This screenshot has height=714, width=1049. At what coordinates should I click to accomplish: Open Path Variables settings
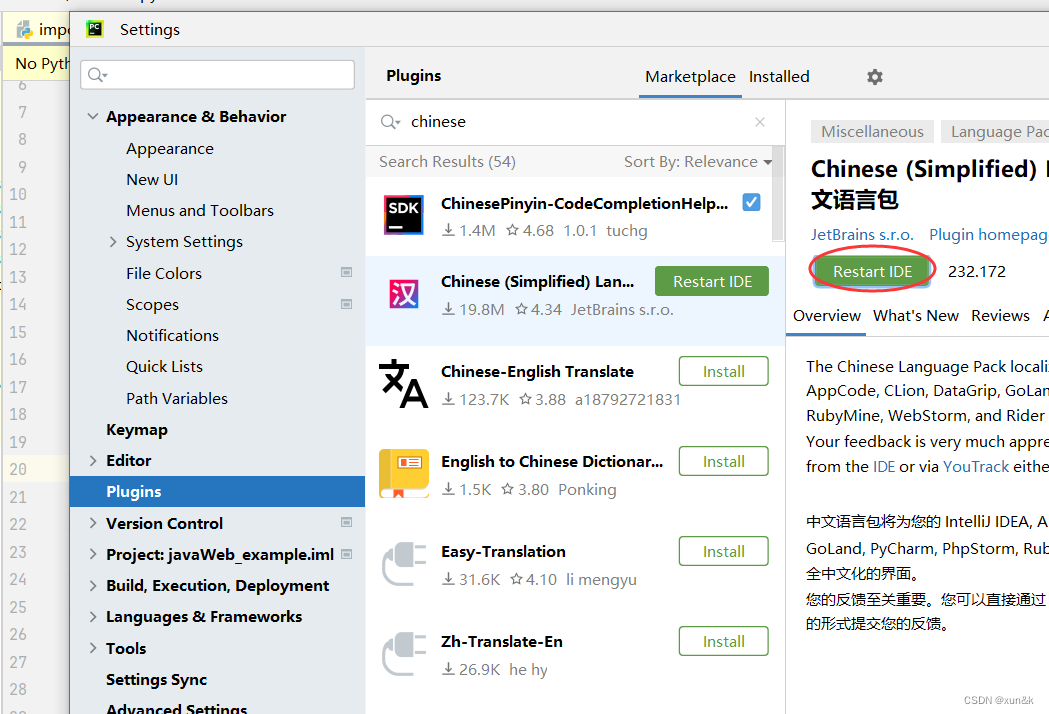177,398
